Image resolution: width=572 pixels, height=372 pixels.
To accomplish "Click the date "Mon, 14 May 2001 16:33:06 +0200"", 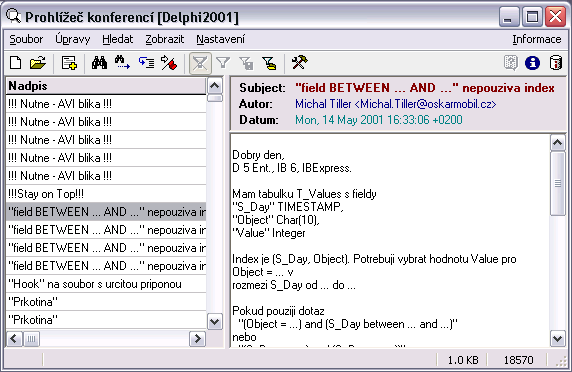I will click(x=379, y=120).
